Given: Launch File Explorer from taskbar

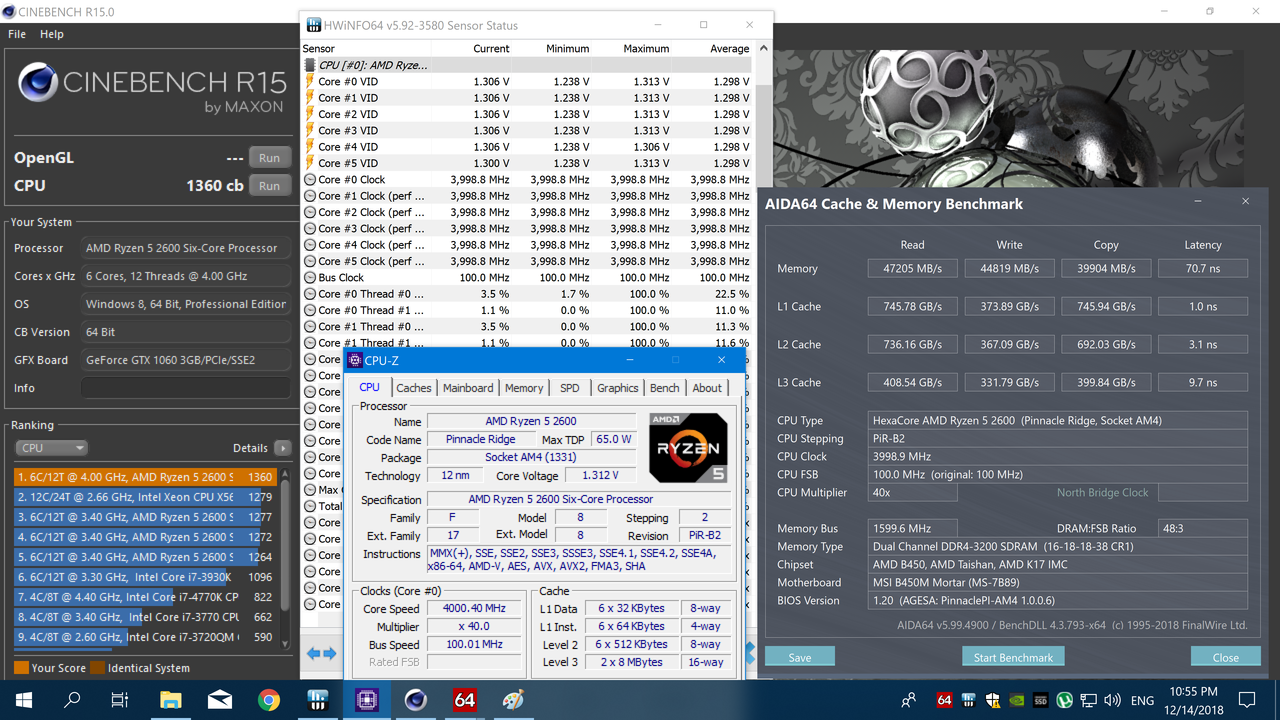Looking at the screenshot, I should (x=170, y=700).
